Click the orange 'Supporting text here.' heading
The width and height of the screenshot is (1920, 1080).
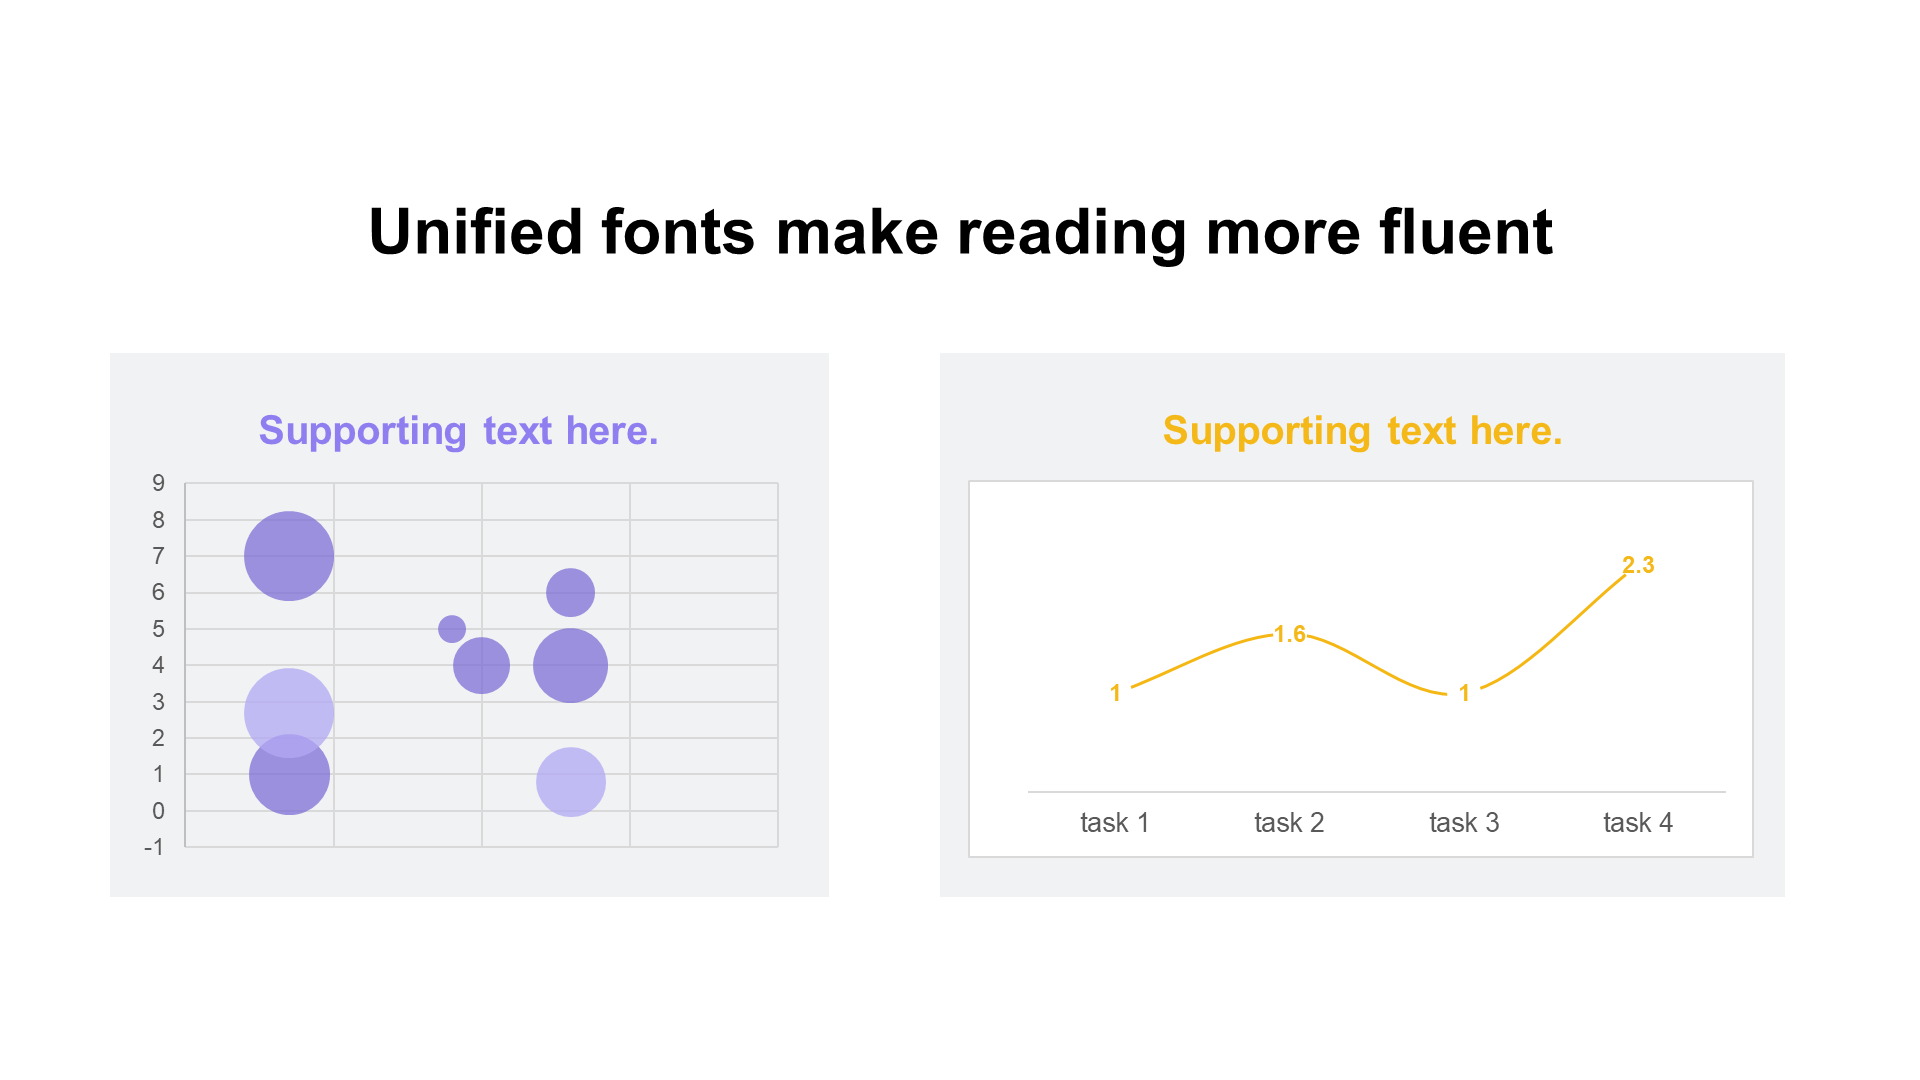point(1362,431)
